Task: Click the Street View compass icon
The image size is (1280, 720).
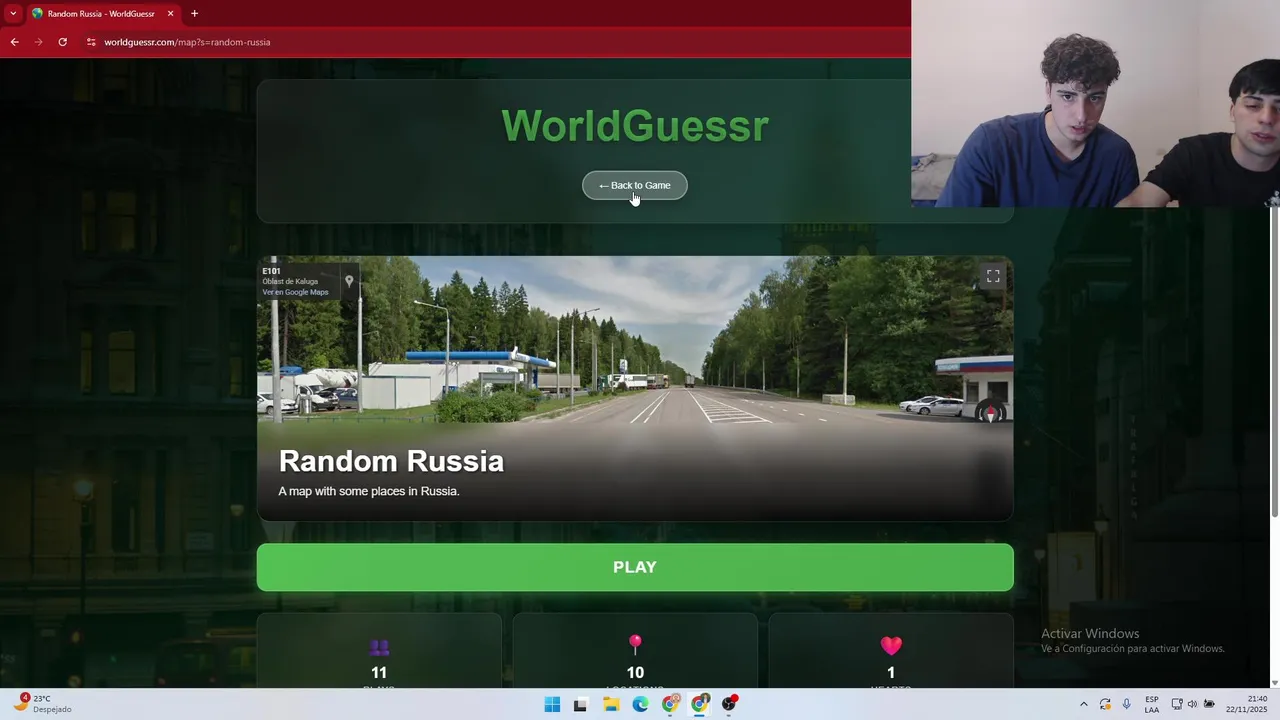Action: pos(990,411)
